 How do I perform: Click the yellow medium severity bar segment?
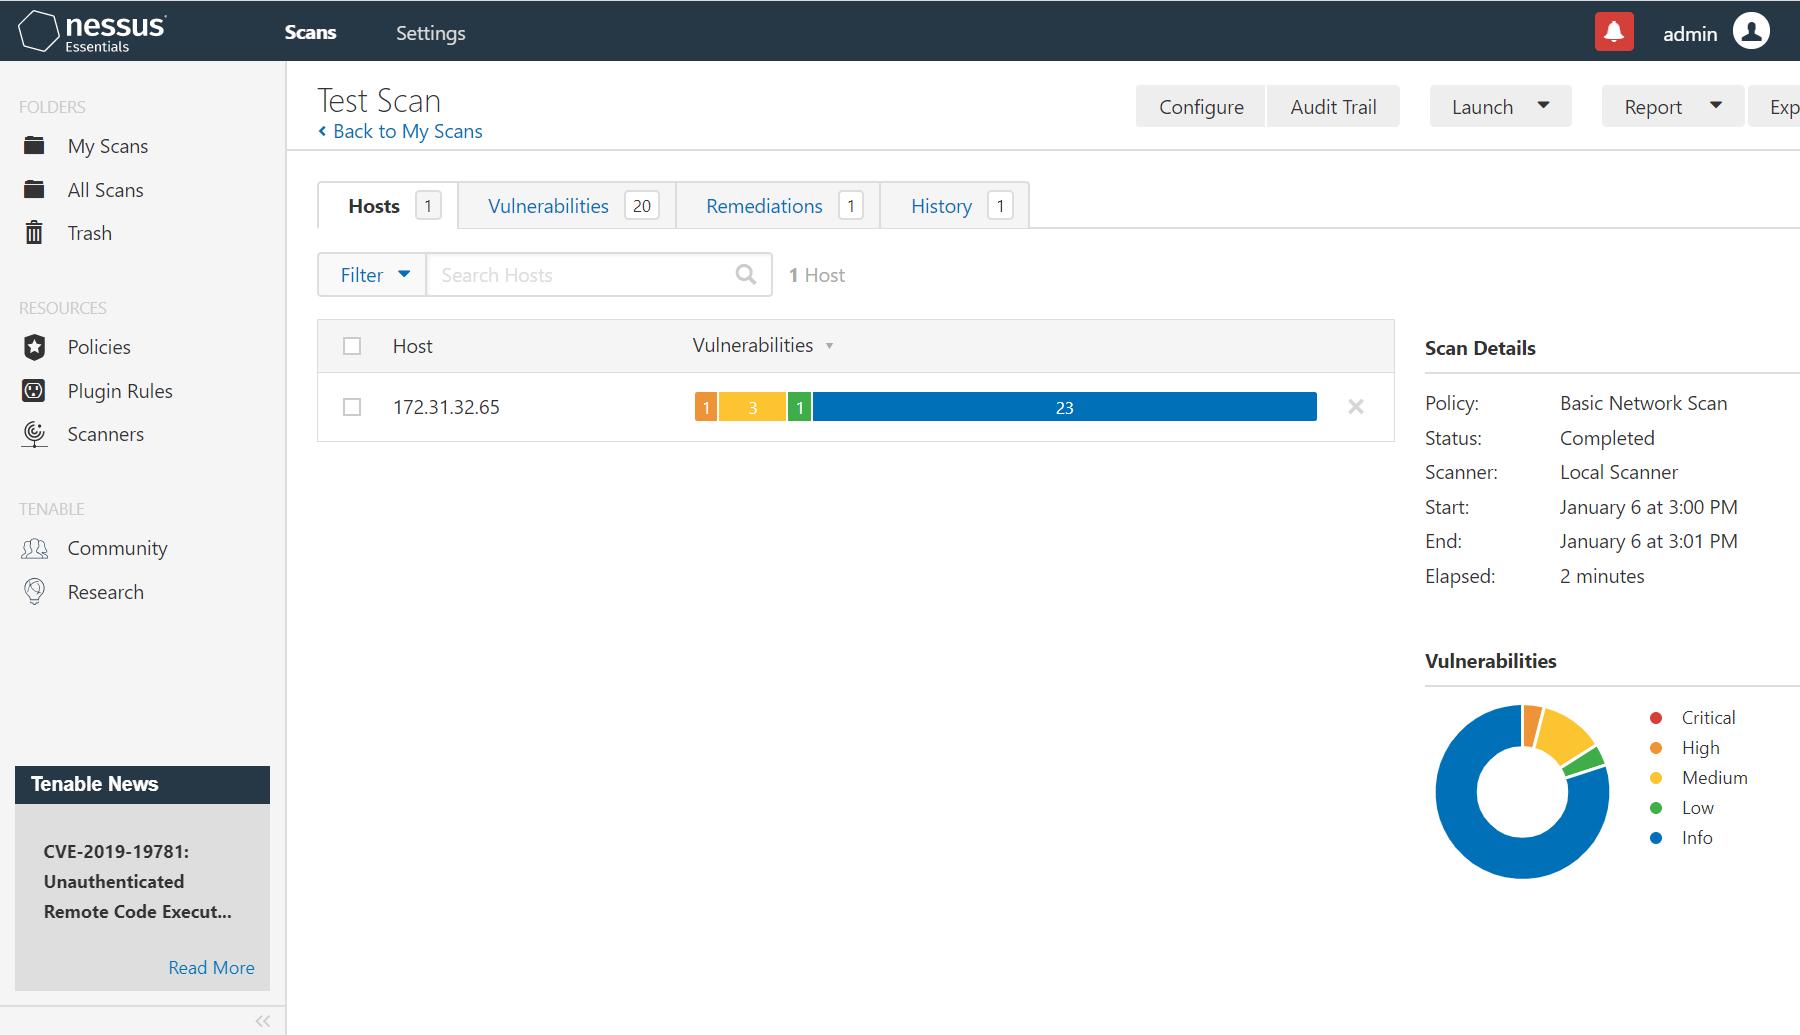click(x=752, y=407)
